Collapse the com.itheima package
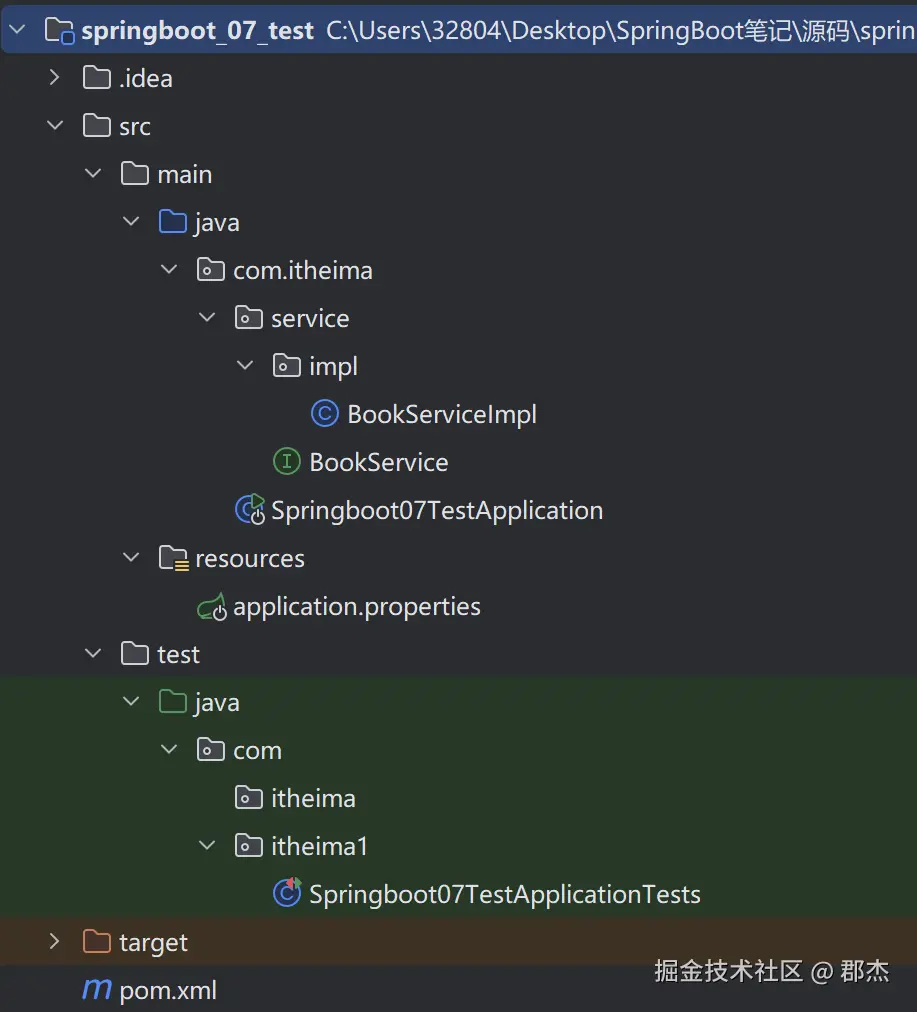The width and height of the screenshot is (917, 1012). coord(169,270)
